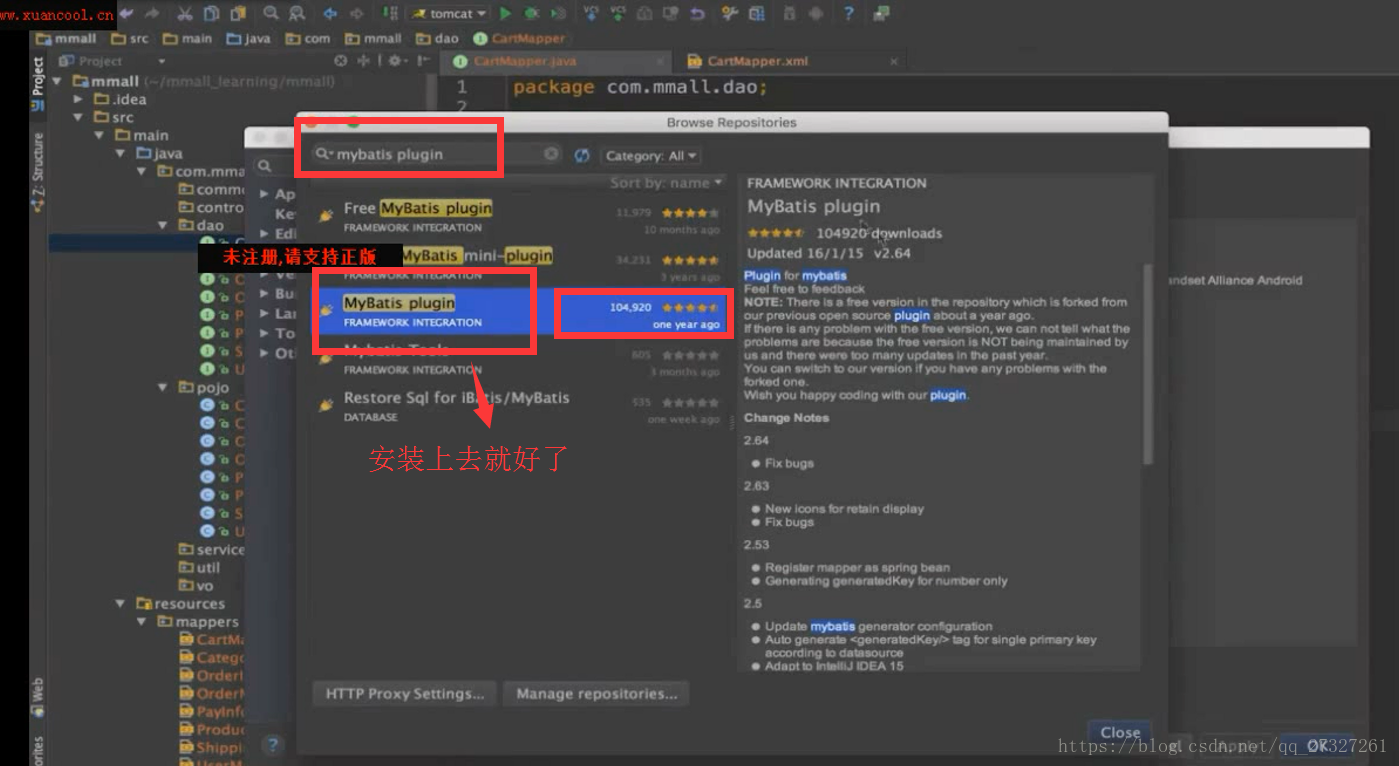Viewport: 1399px width, 766px height.
Task: Navigate Forward with the gray arrow
Action: (356, 14)
